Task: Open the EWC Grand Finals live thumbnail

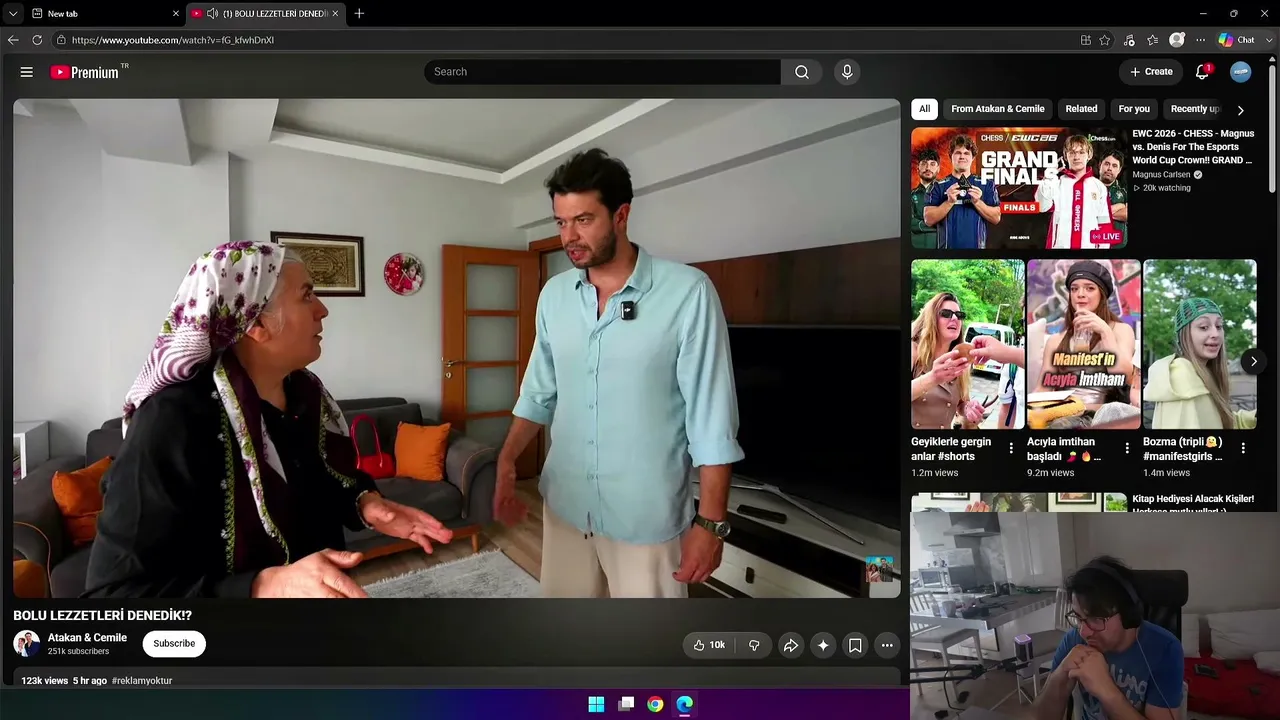Action: (1019, 188)
